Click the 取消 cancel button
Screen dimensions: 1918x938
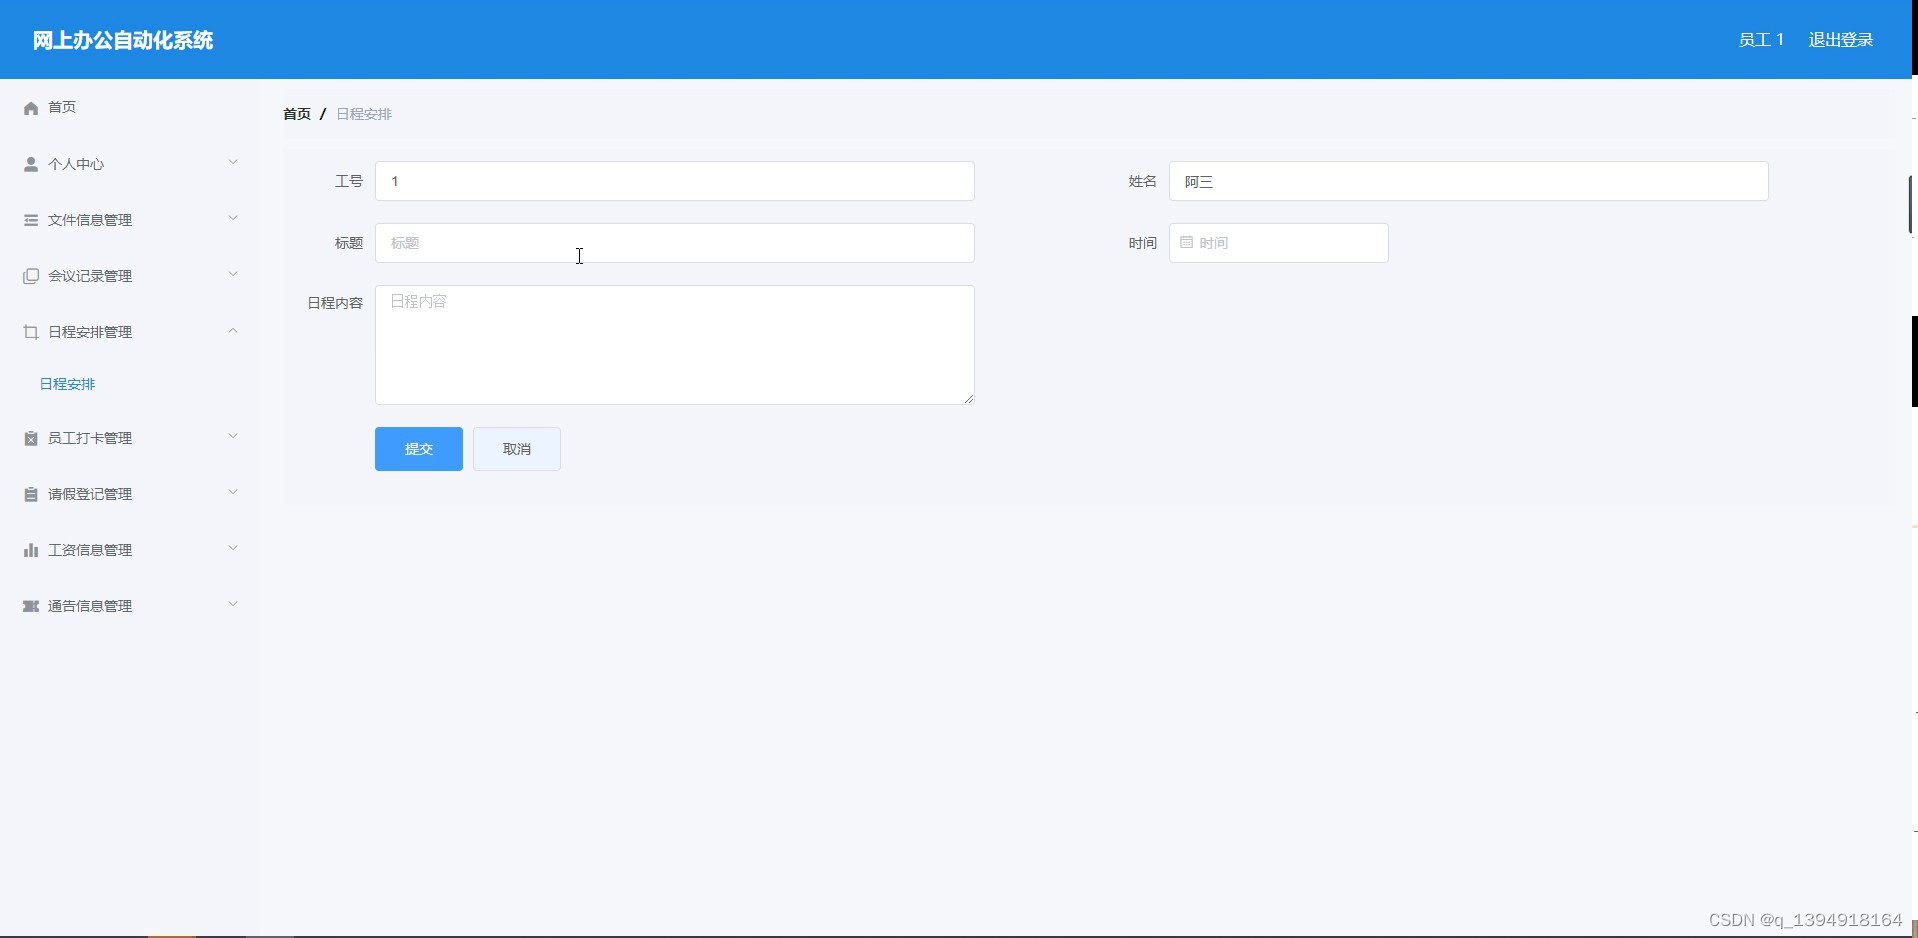(x=517, y=449)
